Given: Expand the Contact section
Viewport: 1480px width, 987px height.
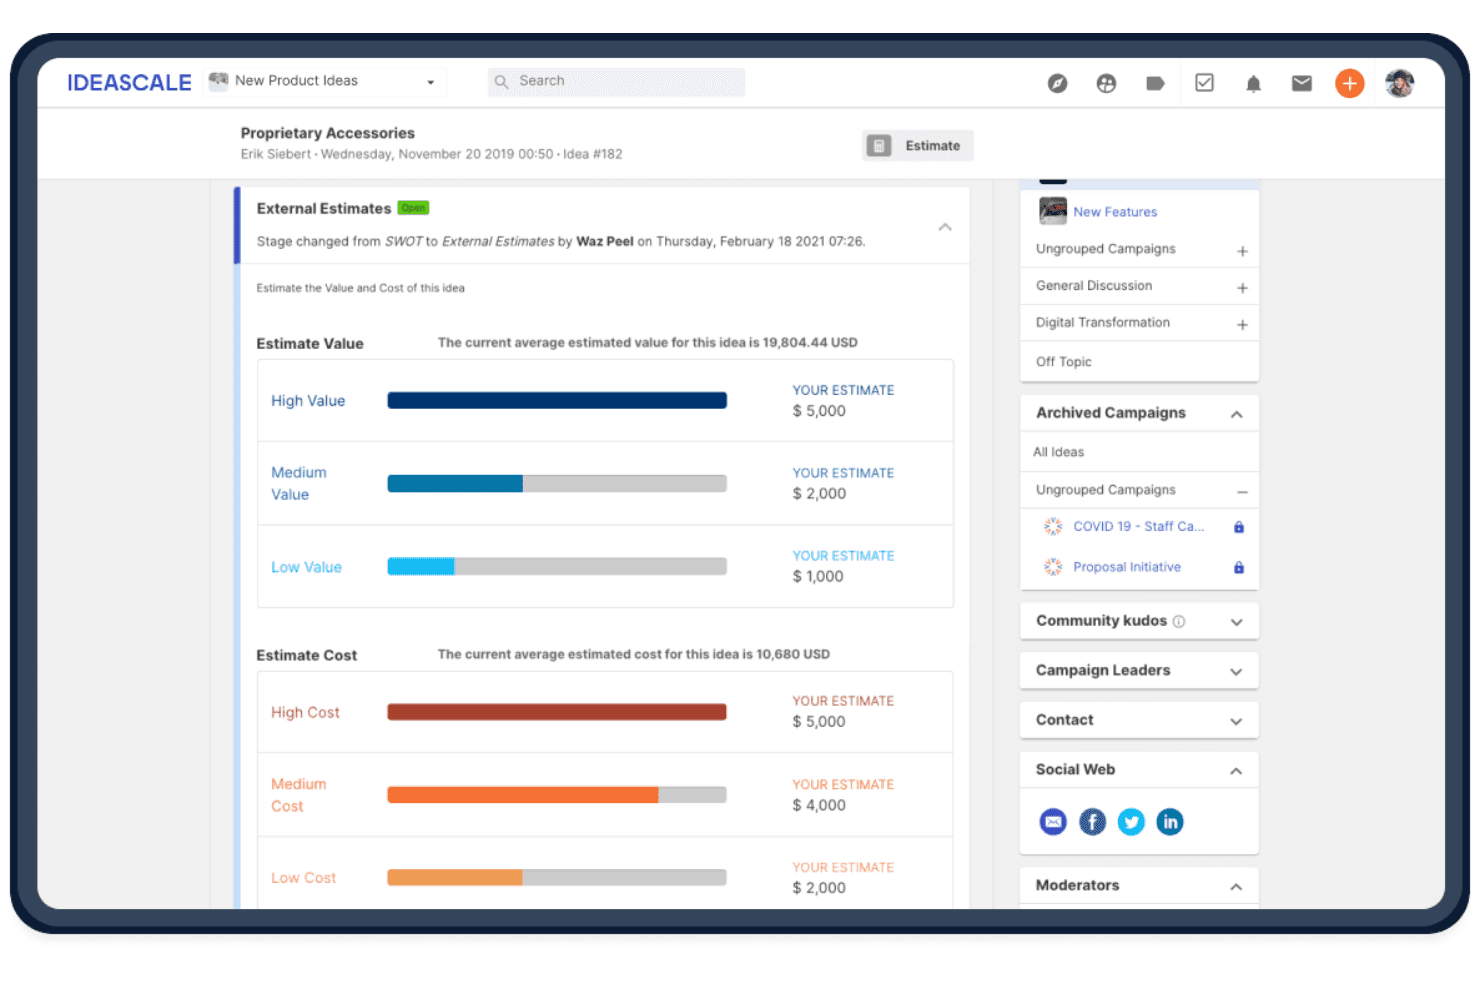Looking at the screenshot, I should point(1237,721).
